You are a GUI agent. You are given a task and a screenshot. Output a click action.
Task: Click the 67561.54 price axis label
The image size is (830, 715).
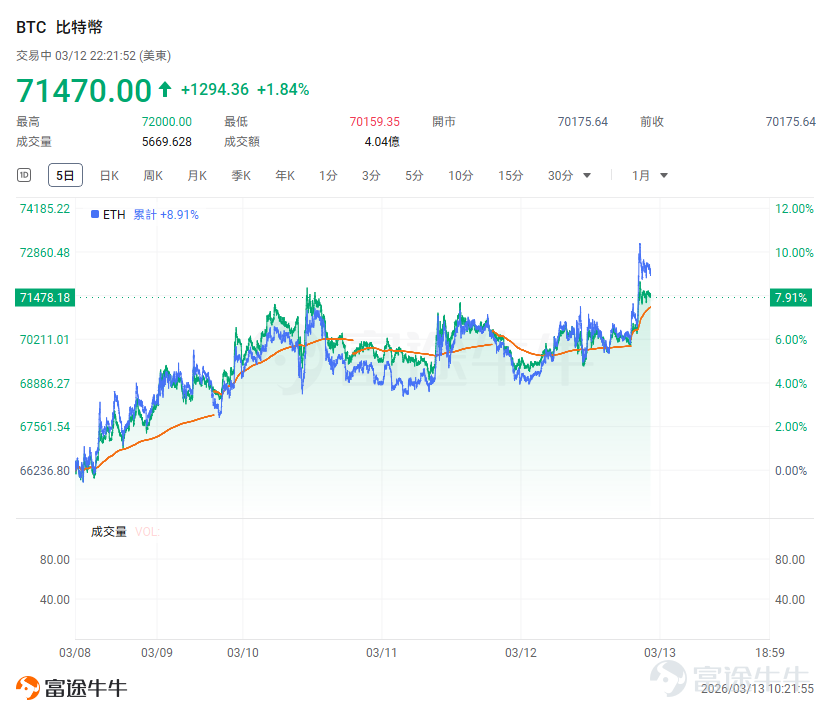pos(45,427)
